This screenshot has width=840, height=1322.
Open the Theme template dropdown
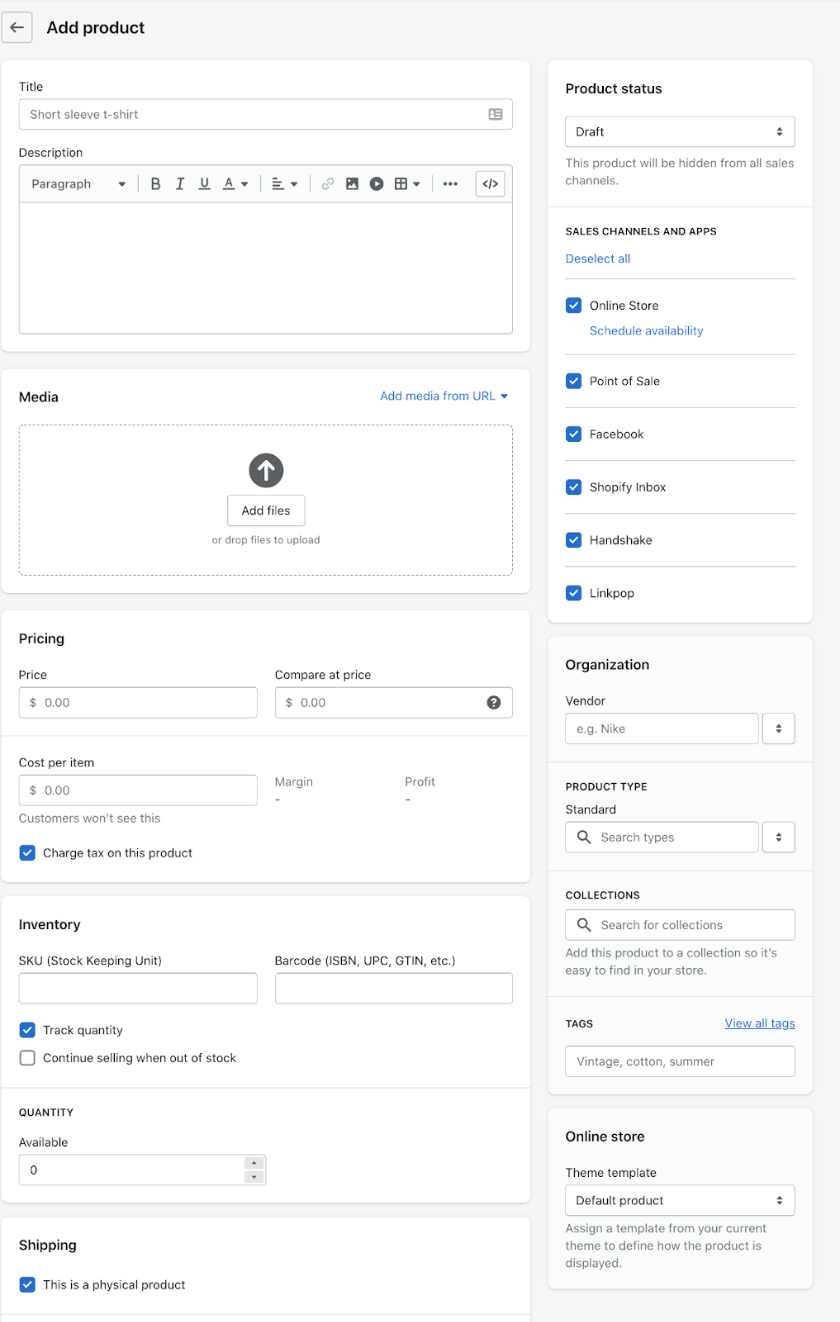tap(680, 1200)
